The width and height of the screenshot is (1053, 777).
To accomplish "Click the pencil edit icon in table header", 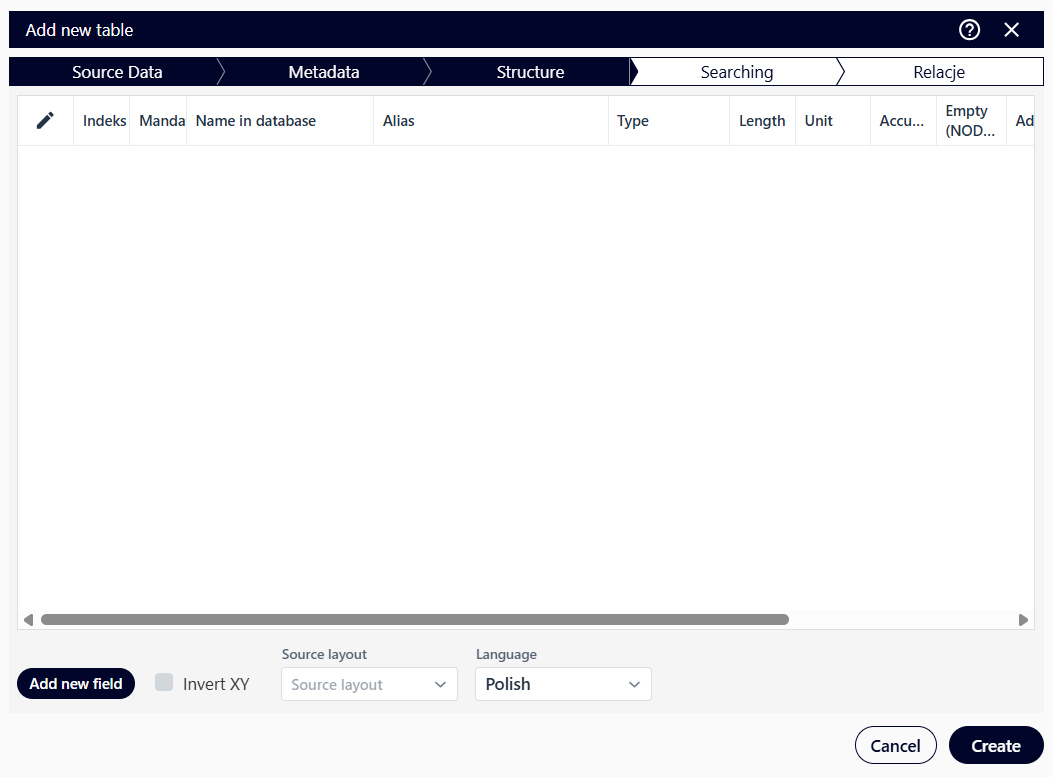I will pyautogui.click(x=45, y=120).
